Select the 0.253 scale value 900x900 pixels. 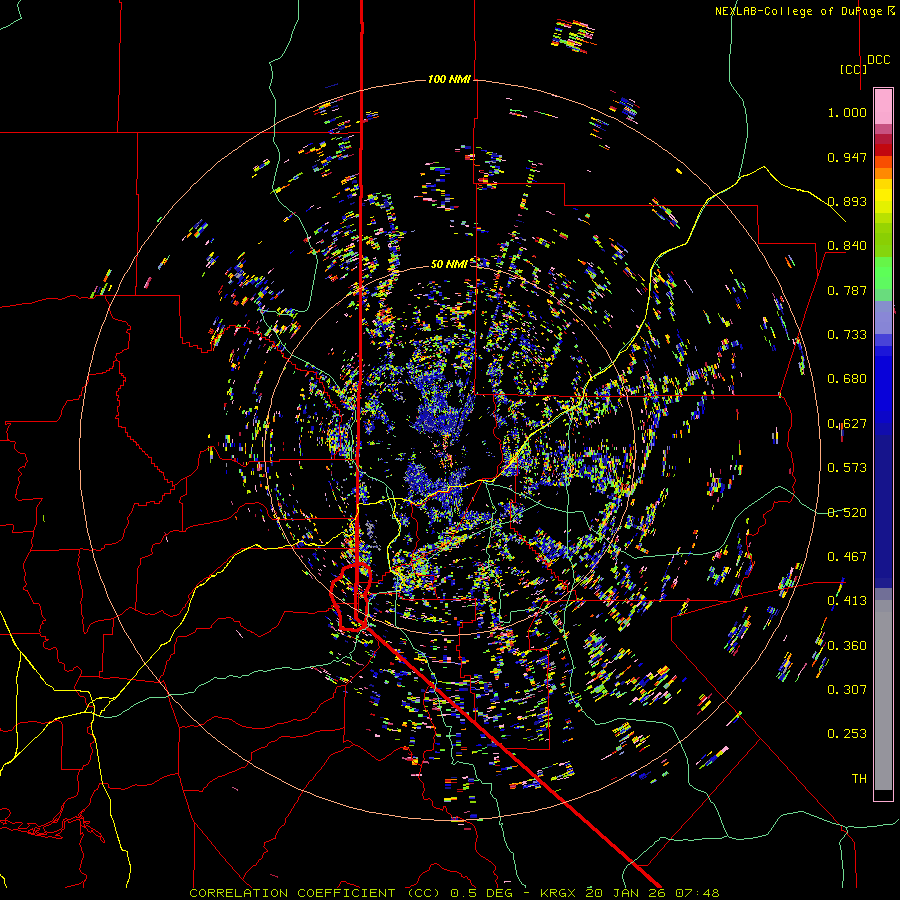pyautogui.click(x=847, y=734)
